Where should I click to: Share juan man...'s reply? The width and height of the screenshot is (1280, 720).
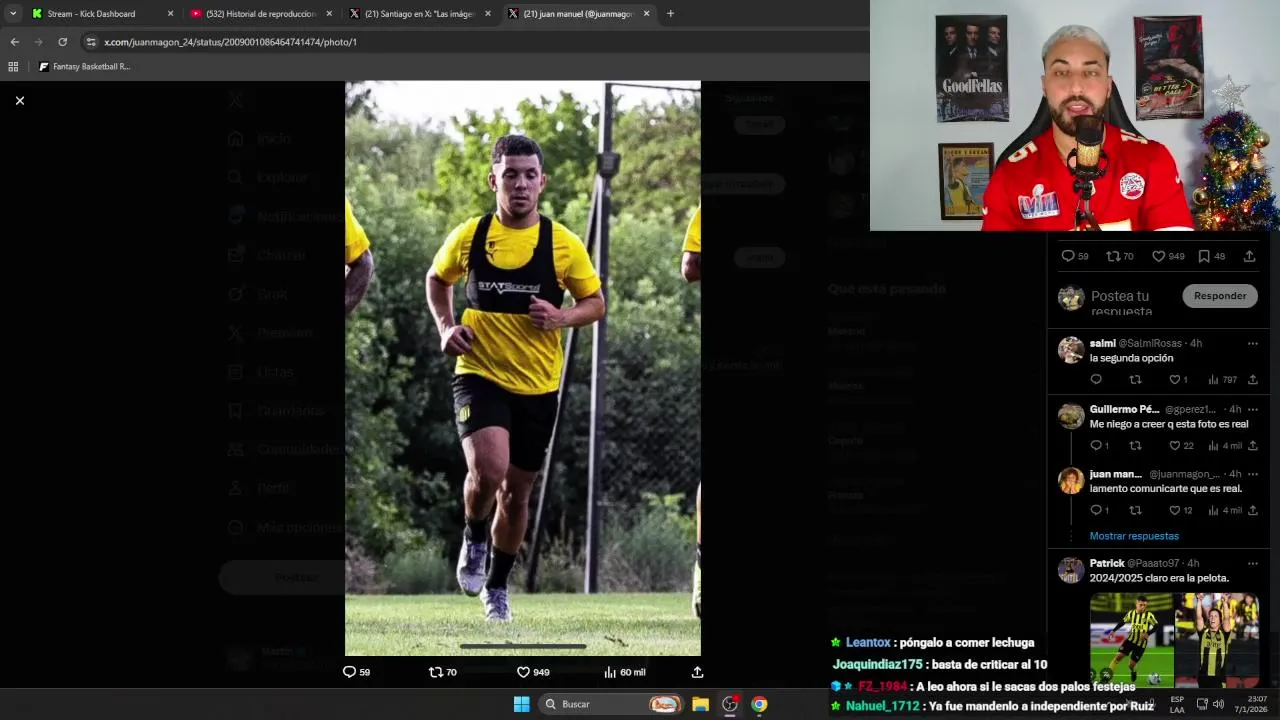1252,510
